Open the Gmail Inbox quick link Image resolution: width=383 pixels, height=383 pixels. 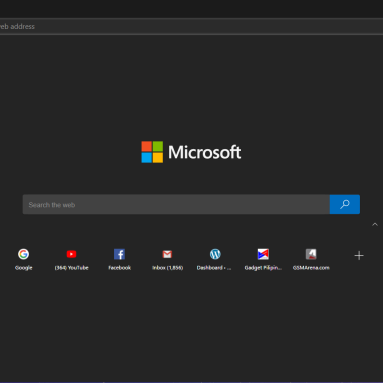[167, 259]
